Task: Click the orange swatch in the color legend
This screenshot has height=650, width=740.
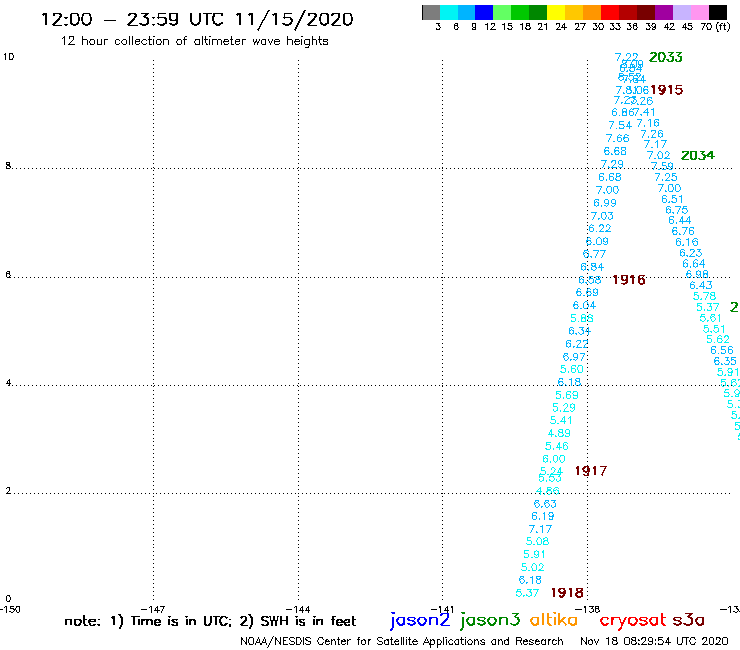Action: [592, 12]
